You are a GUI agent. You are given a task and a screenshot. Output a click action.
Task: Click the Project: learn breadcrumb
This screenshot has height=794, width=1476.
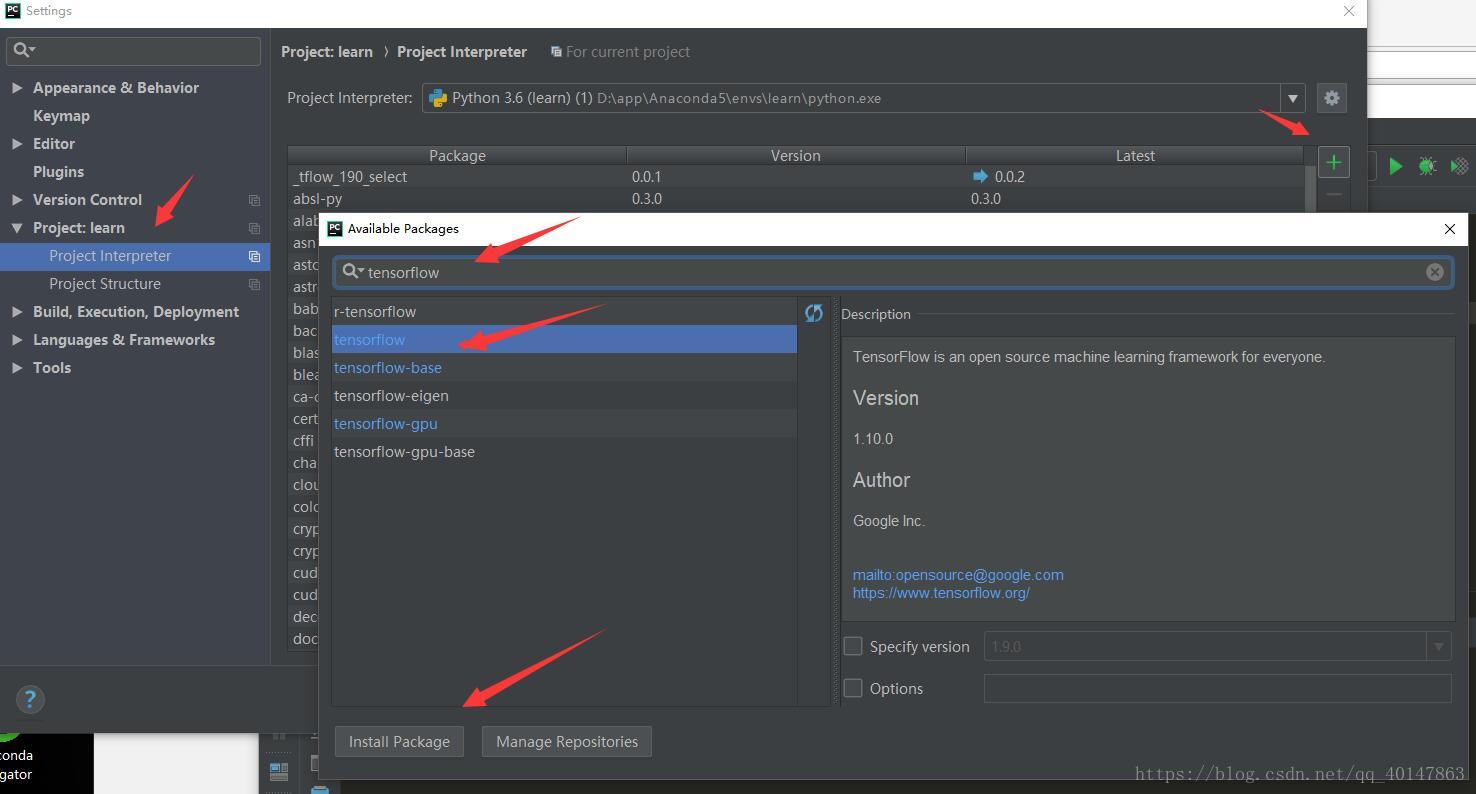pyautogui.click(x=327, y=52)
